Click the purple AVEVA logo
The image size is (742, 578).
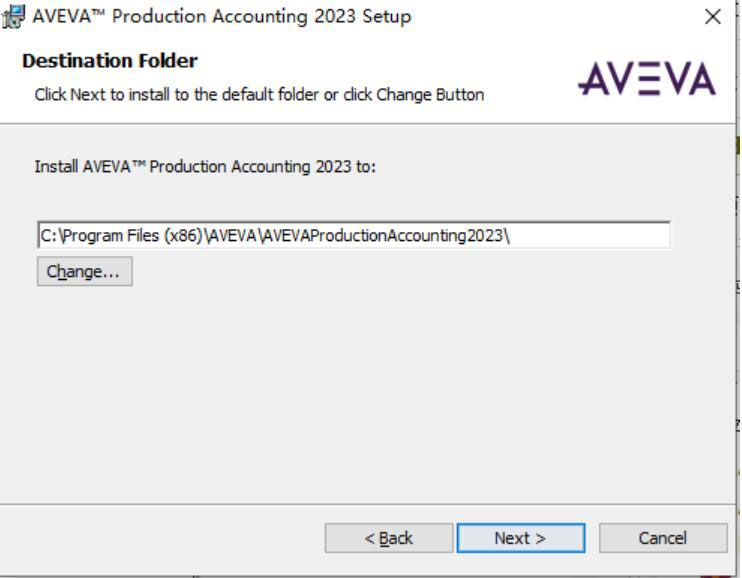pos(646,79)
